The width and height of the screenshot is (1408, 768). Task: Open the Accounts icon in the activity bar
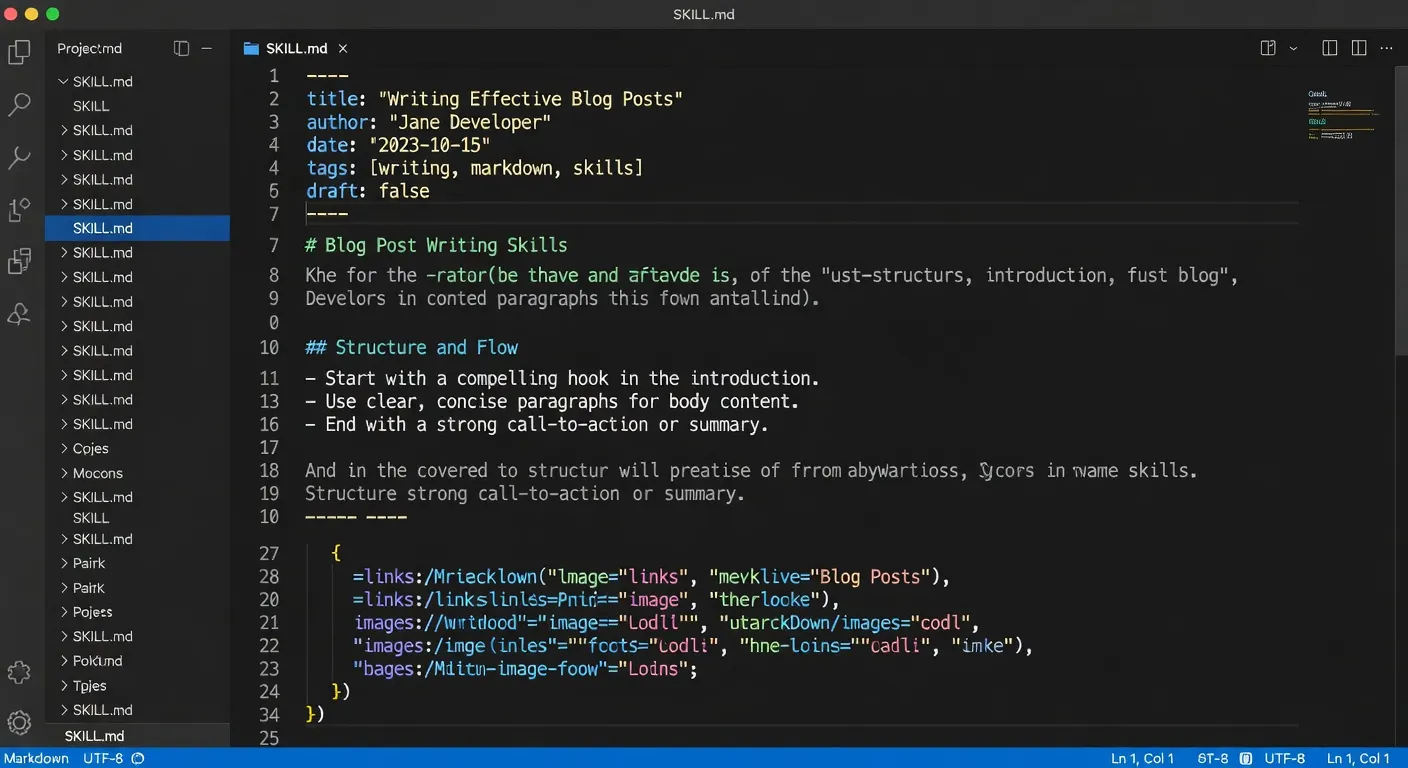coord(21,314)
